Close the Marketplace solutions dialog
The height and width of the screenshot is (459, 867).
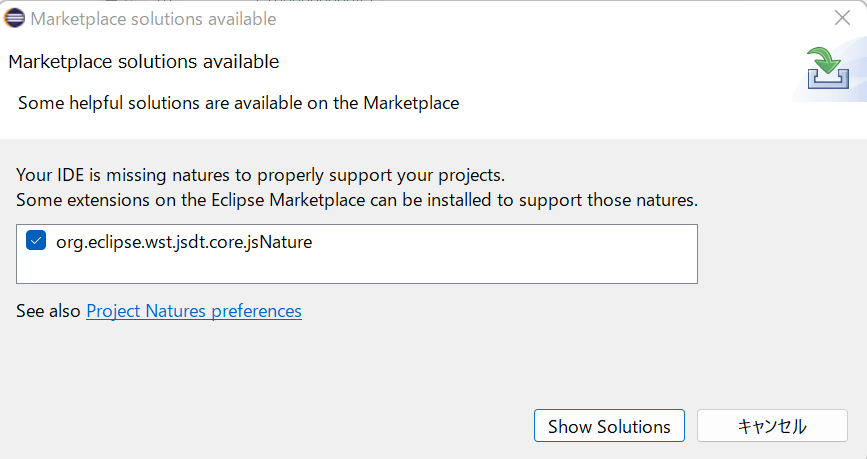pos(842,18)
